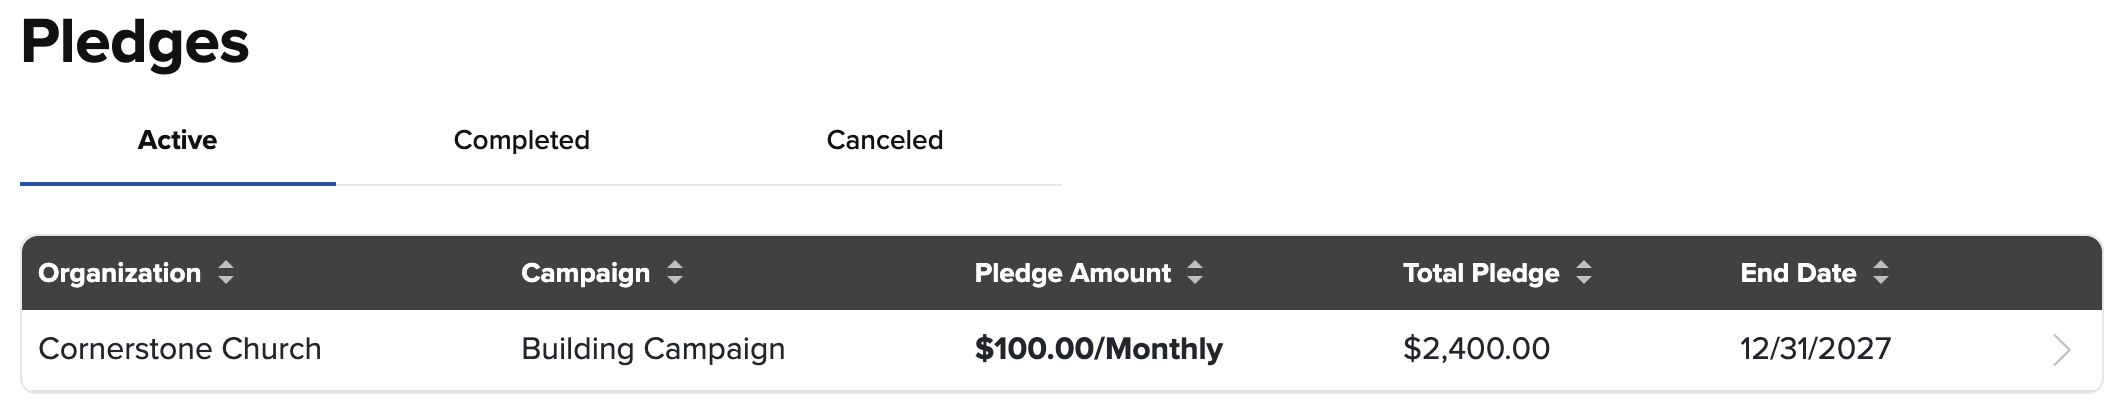Viewport: 2128px width, 406px height.
Task: Click the $2,400.00 total pledge value
Action: pos(1476,349)
